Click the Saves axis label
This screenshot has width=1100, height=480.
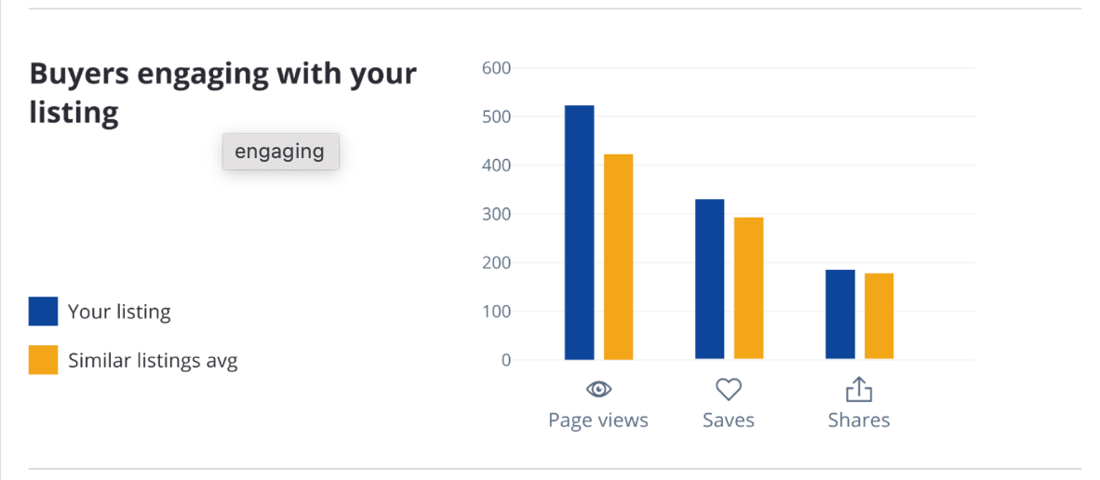(x=728, y=420)
